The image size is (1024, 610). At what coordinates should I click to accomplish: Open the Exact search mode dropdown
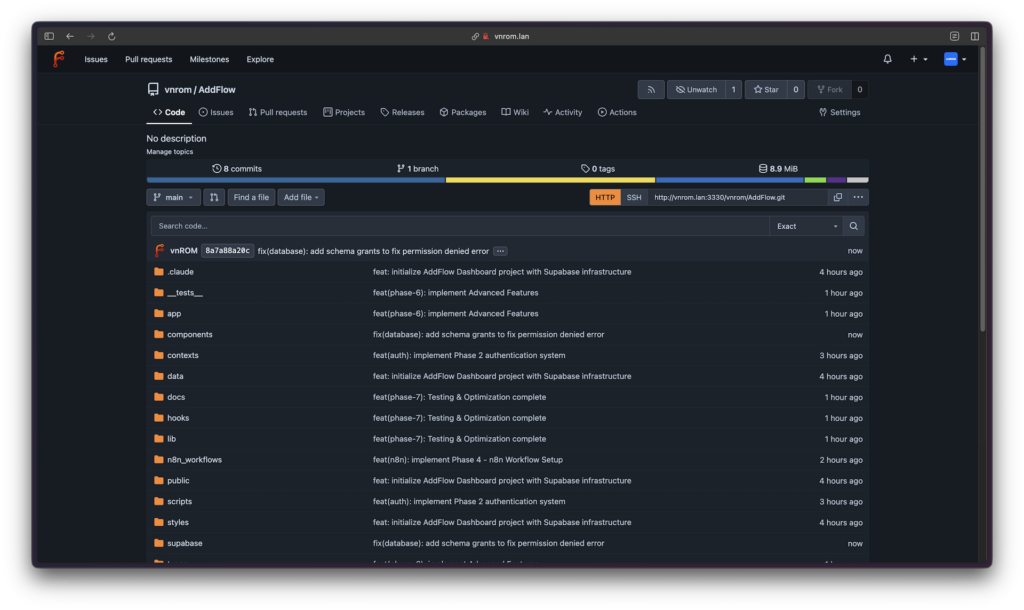tap(806, 226)
